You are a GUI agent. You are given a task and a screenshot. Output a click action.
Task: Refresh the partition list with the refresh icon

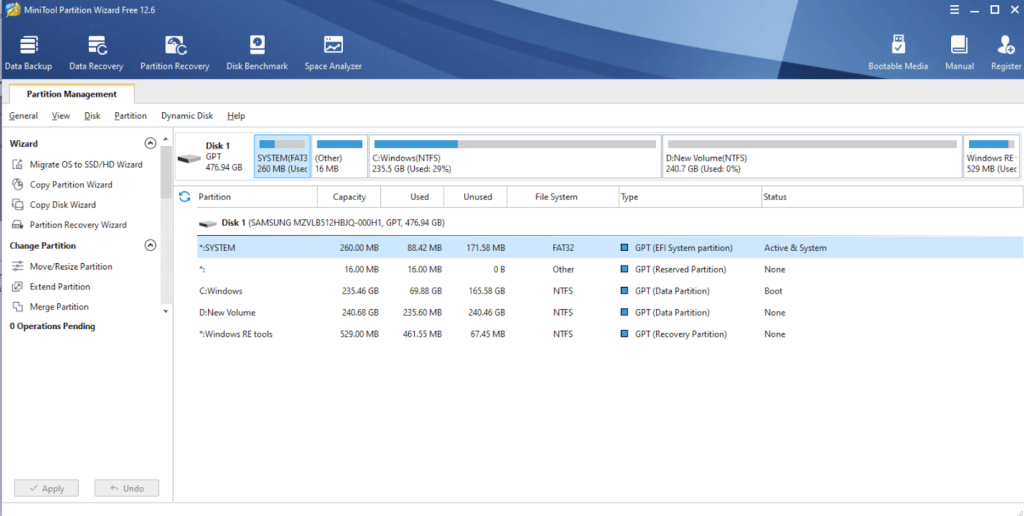click(185, 197)
